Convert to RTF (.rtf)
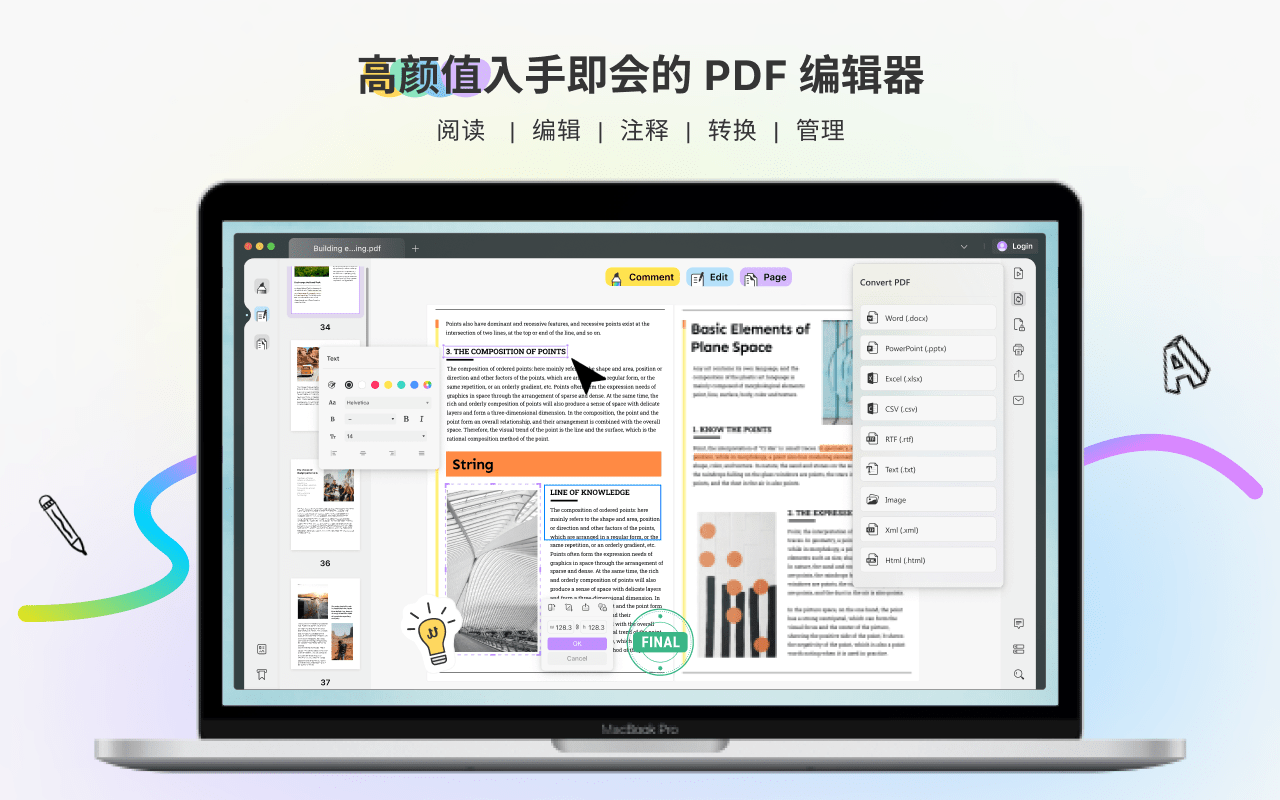Image resolution: width=1280 pixels, height=800 pixels. (928, 439)
